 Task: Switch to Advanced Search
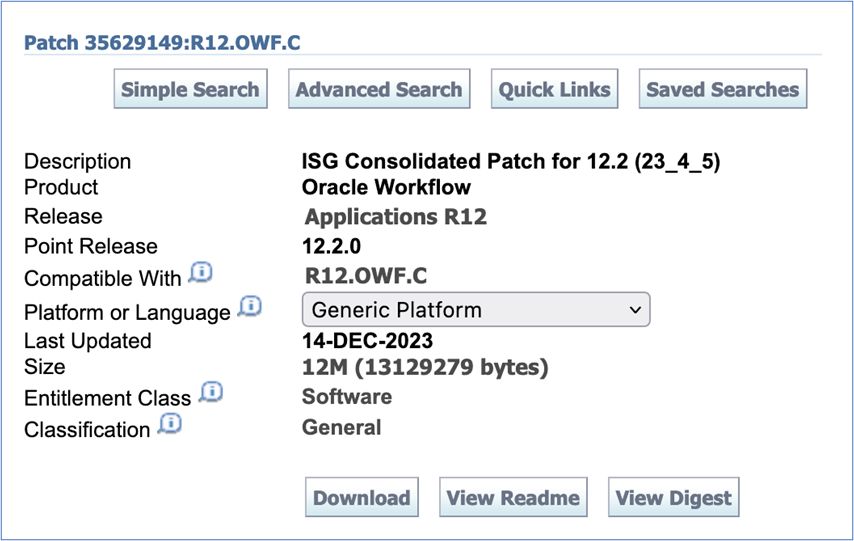click(x=379, y=89)
